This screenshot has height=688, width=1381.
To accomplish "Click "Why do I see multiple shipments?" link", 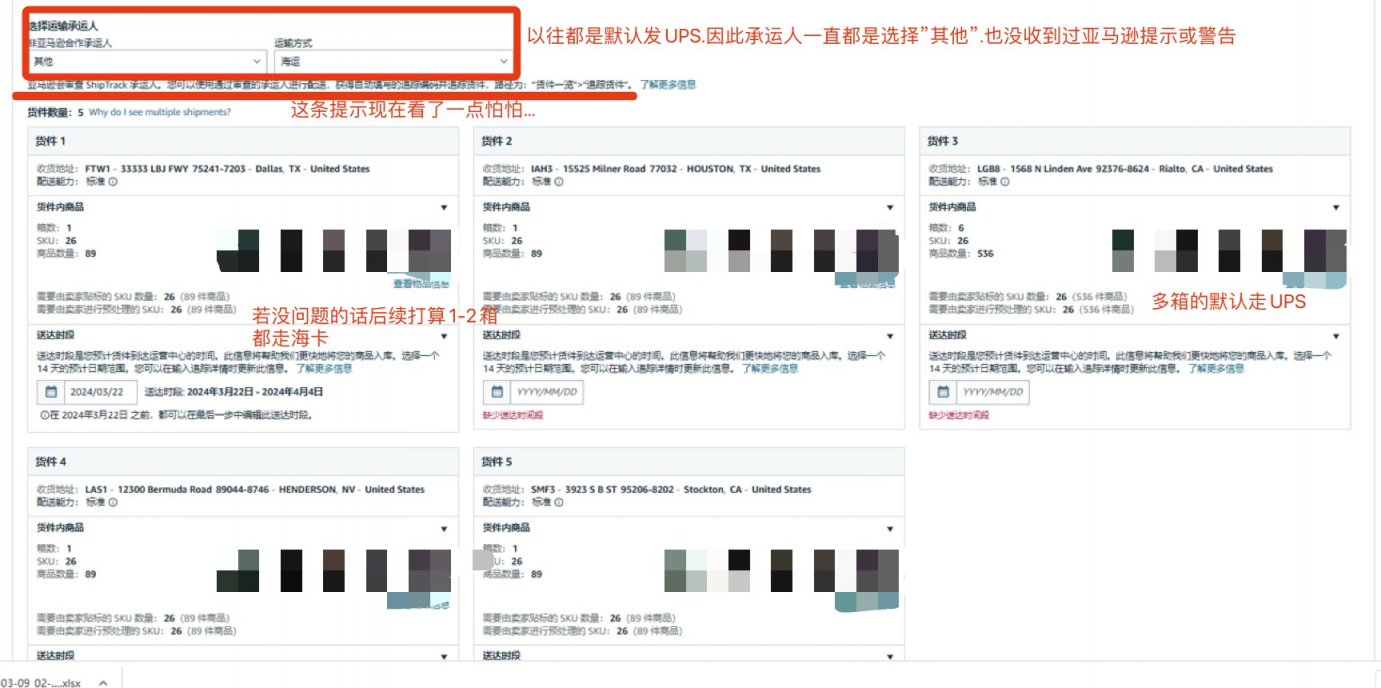I will (160, 112).
